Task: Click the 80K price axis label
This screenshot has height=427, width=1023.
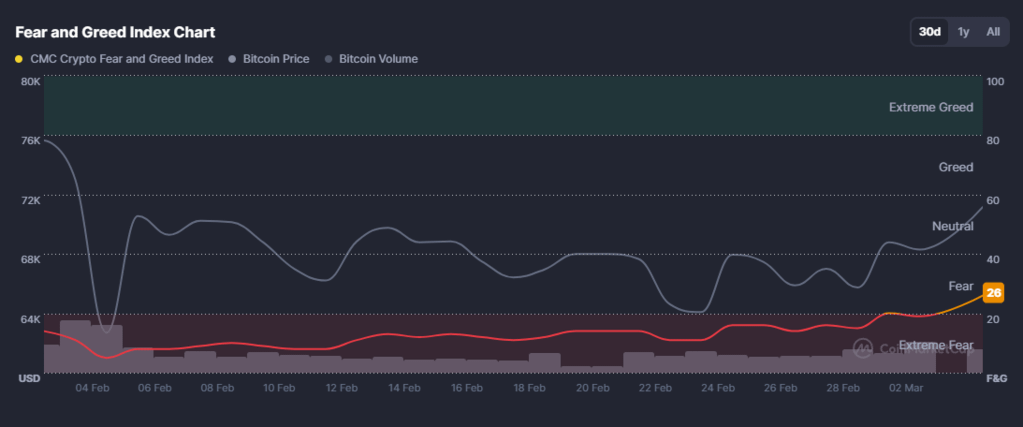Action: [30, 82]
